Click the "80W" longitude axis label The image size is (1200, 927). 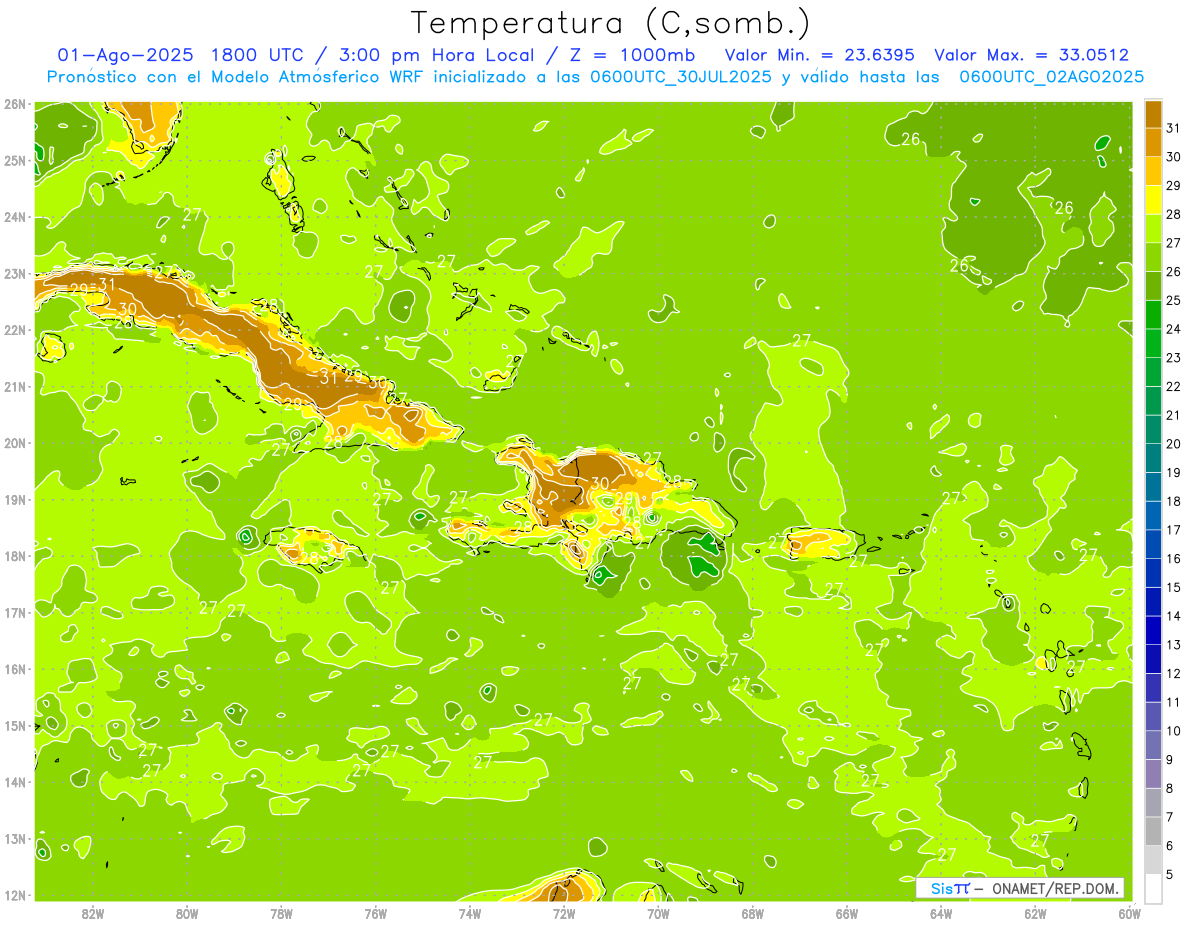(x=187, y=914)
